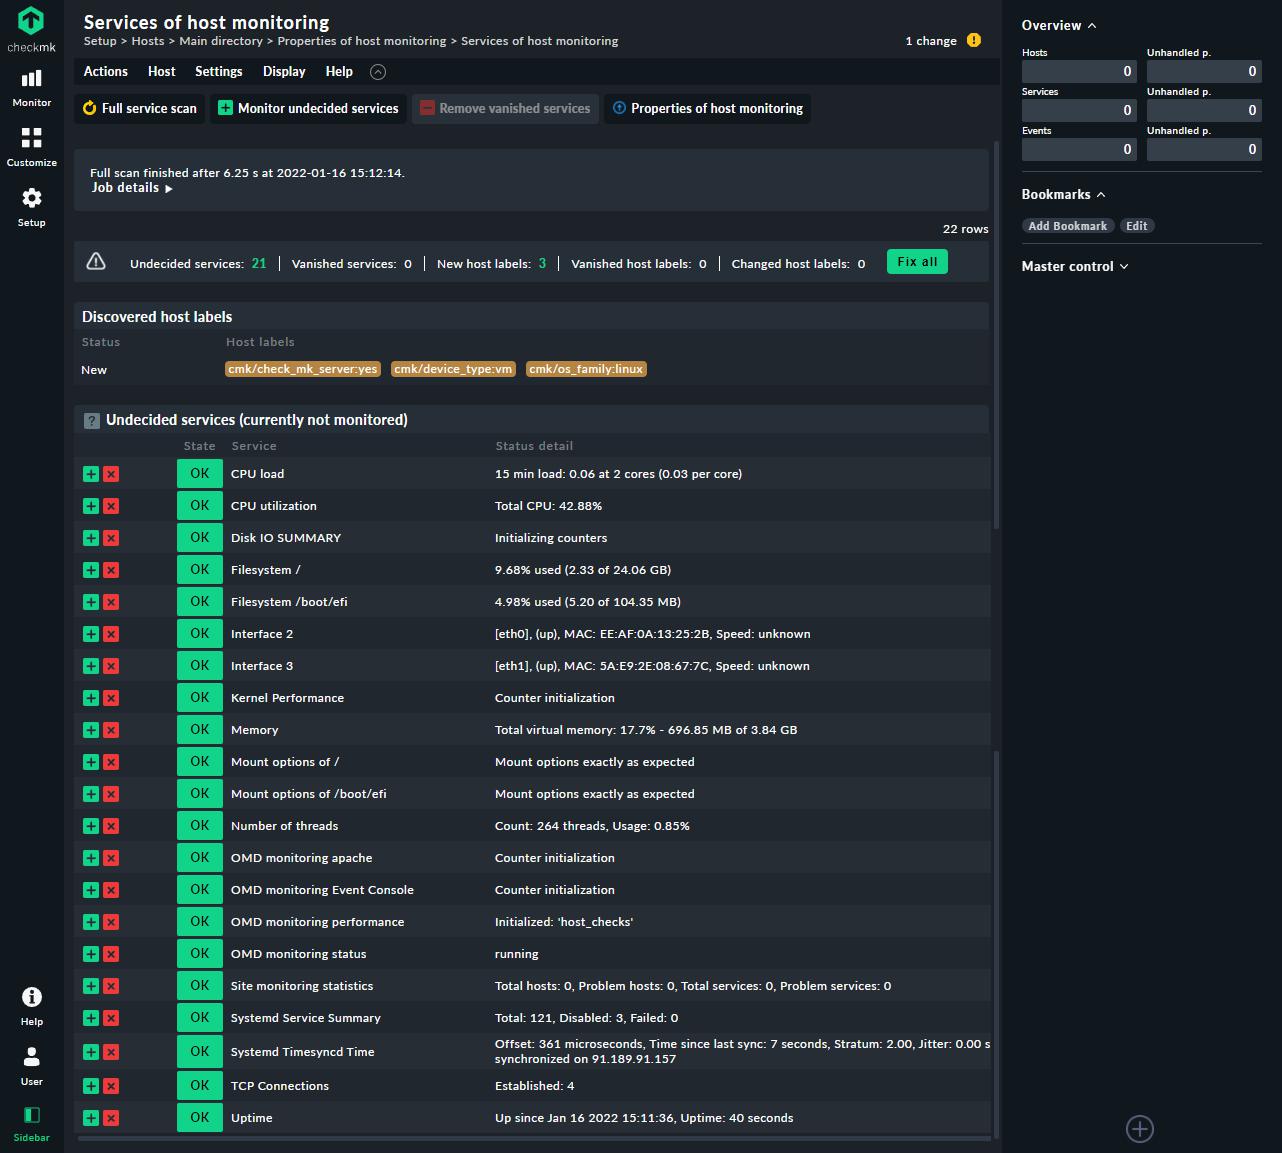Viewport: 1282px width, 1153px height.
Task: Open the Customize sidebar section
Action: point(31,147)
